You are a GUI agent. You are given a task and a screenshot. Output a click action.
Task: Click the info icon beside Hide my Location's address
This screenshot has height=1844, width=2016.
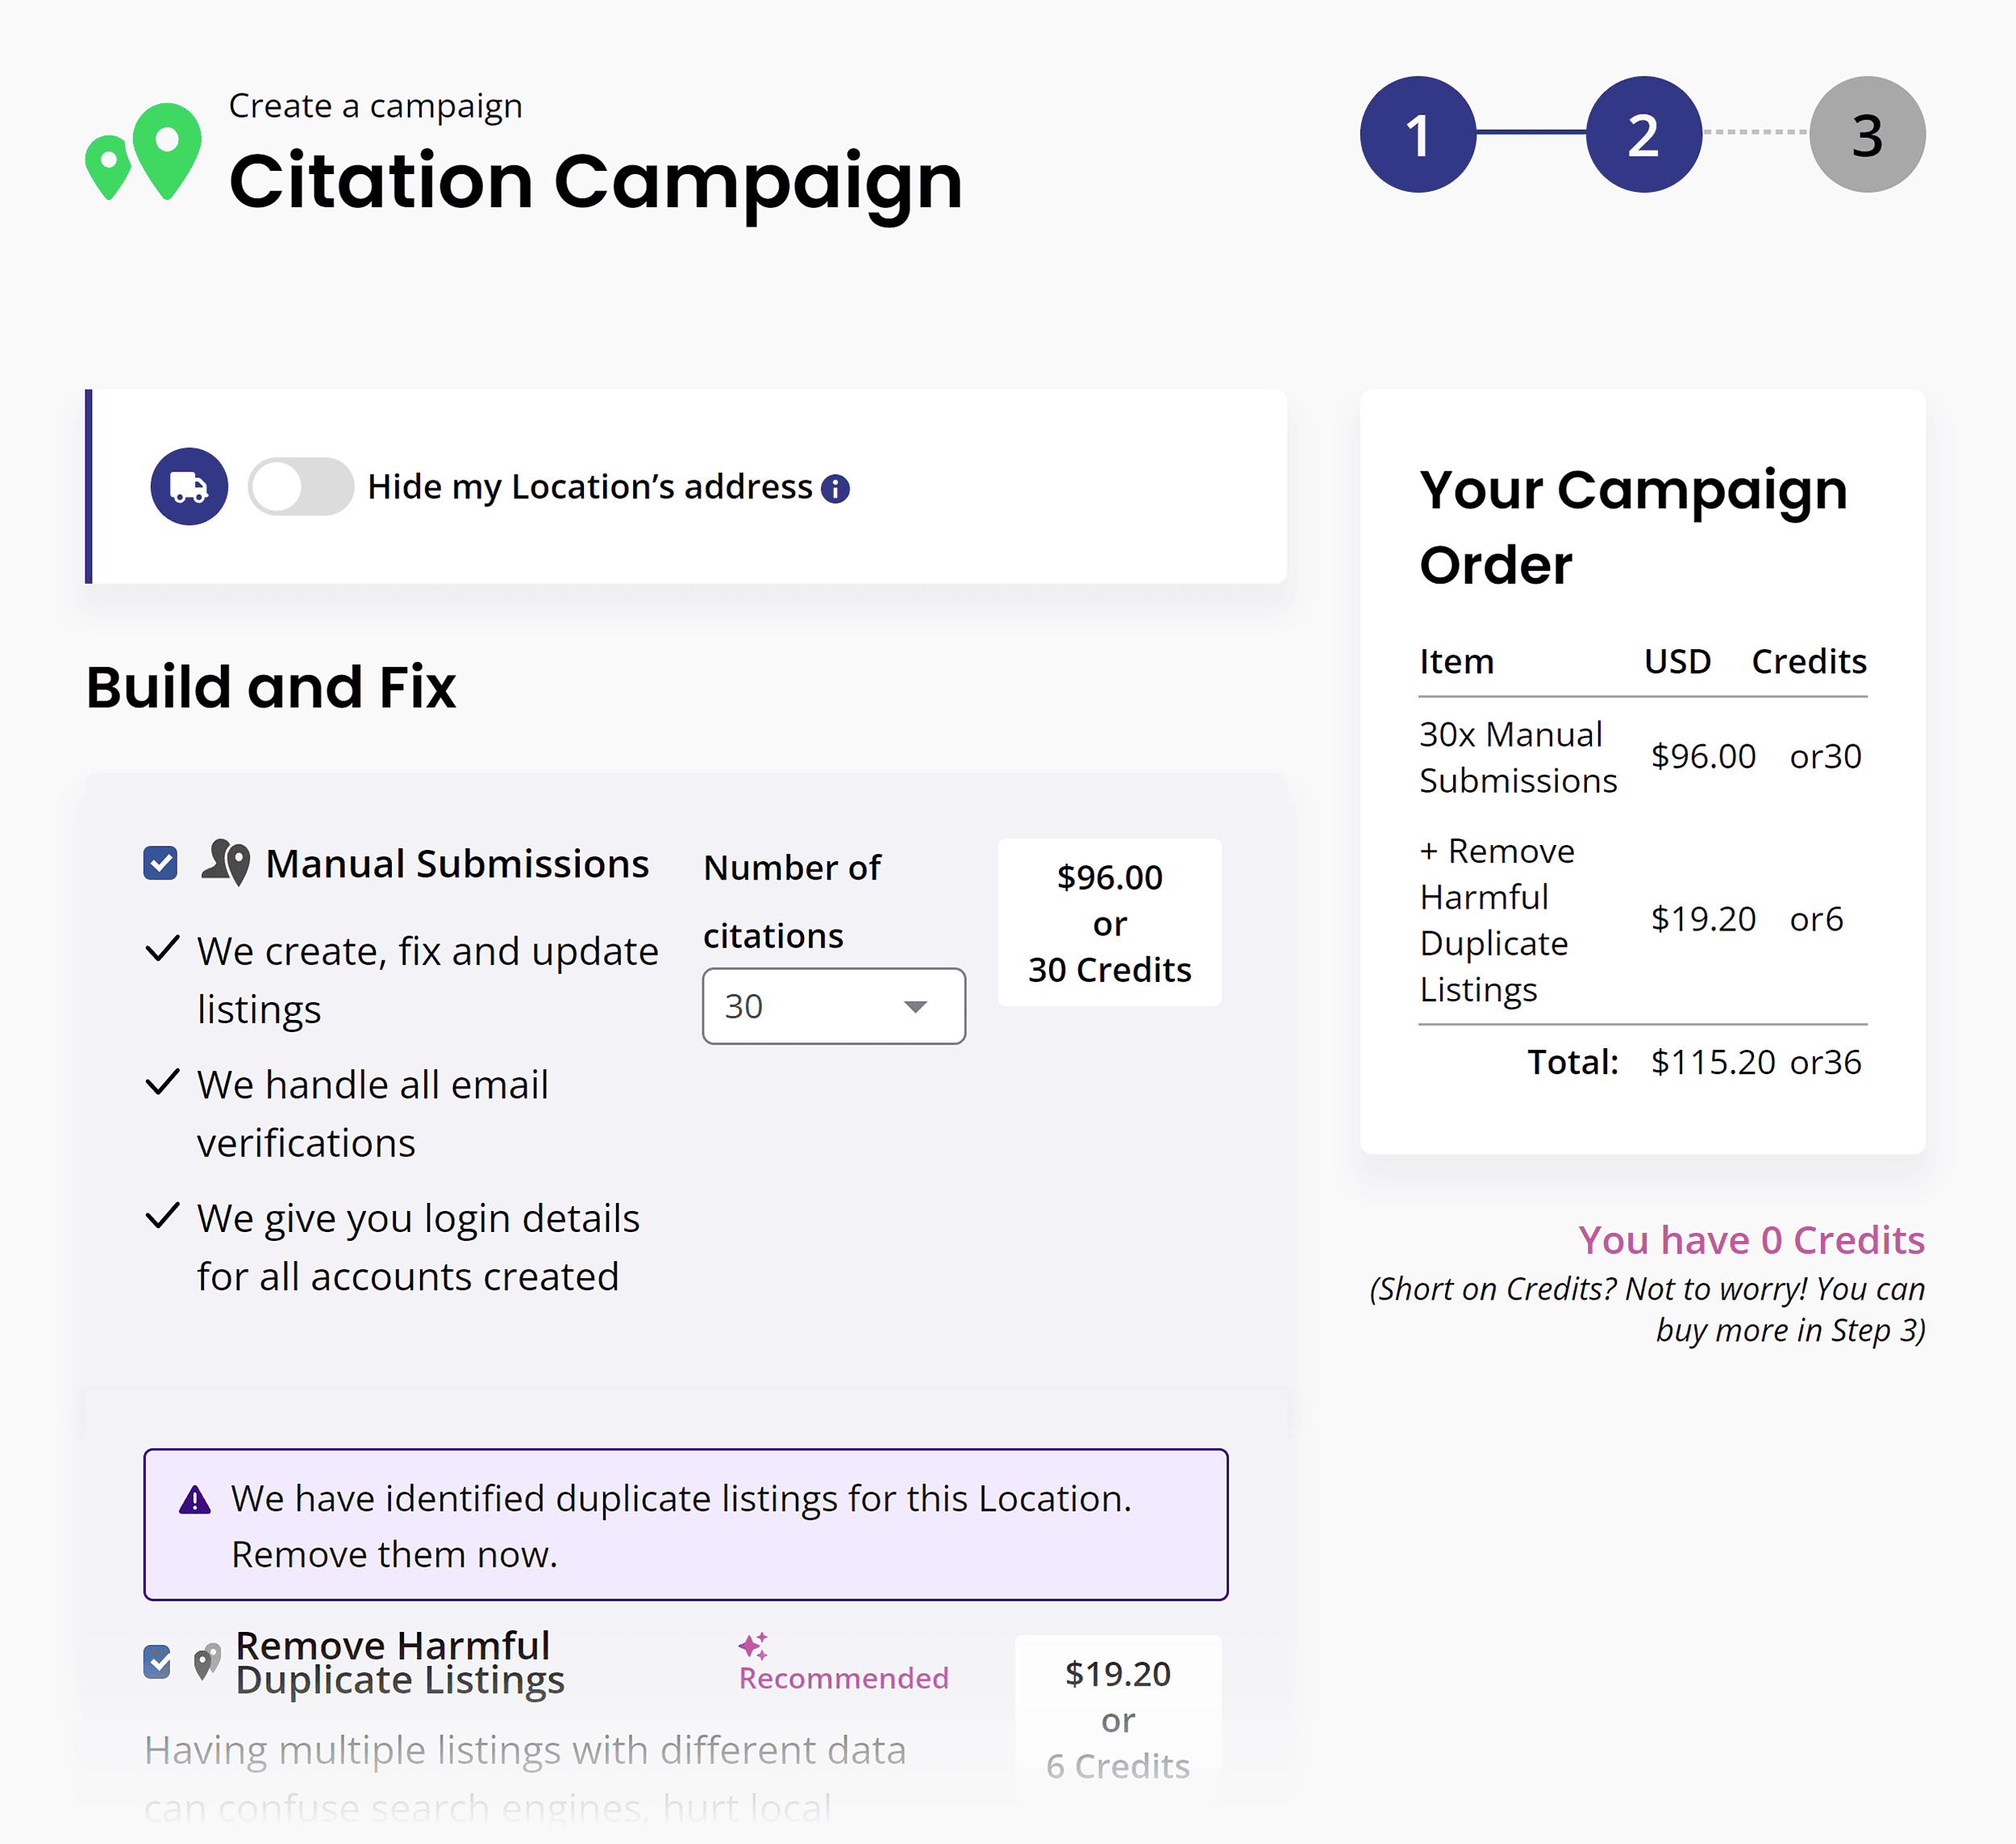pos(836,489)
